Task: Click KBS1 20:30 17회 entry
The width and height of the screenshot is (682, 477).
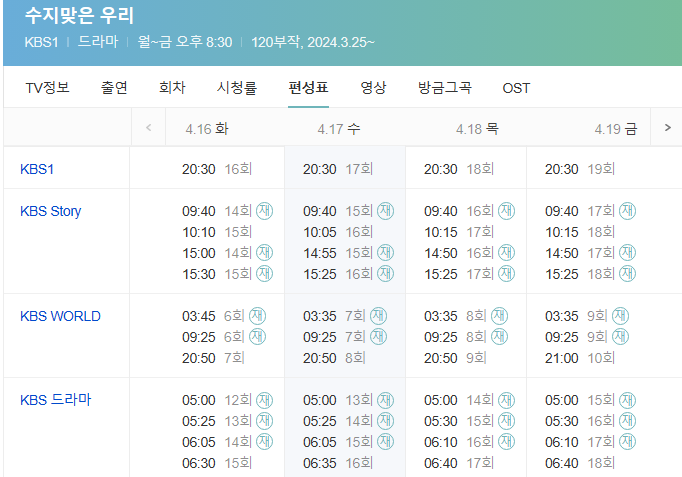Action: coord(338,169)
